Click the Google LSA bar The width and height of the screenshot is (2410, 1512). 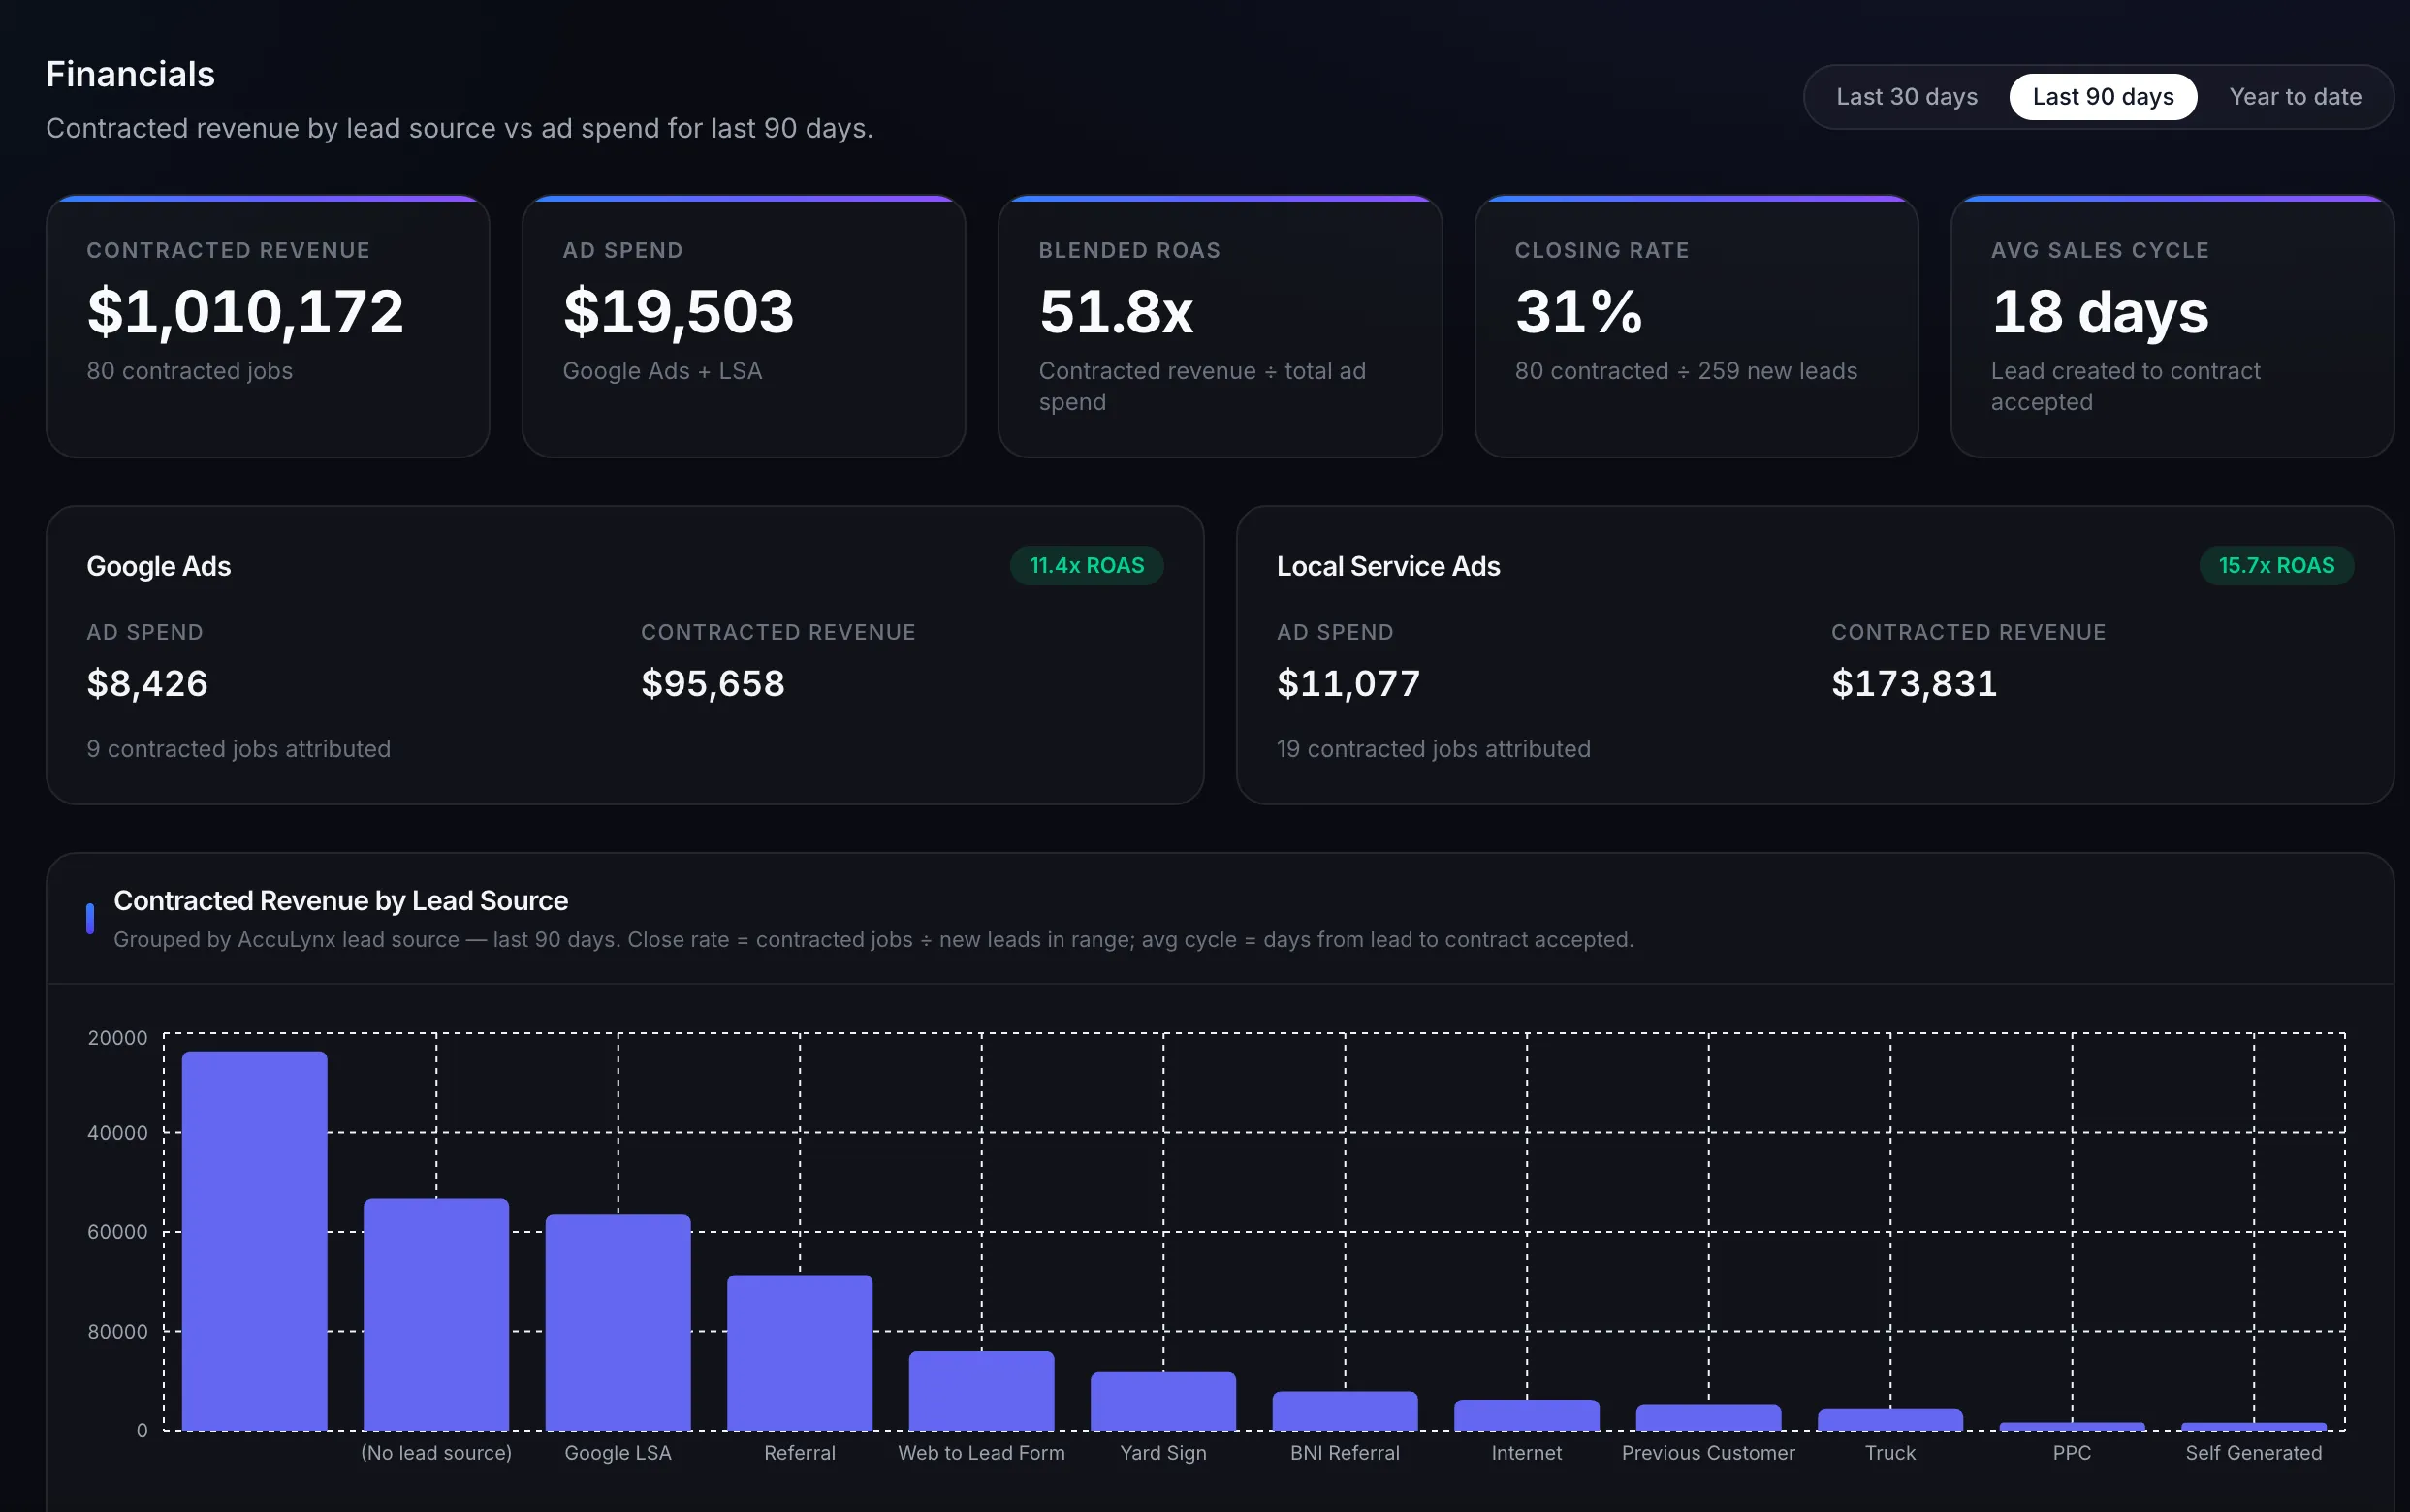coord(618,1322)
